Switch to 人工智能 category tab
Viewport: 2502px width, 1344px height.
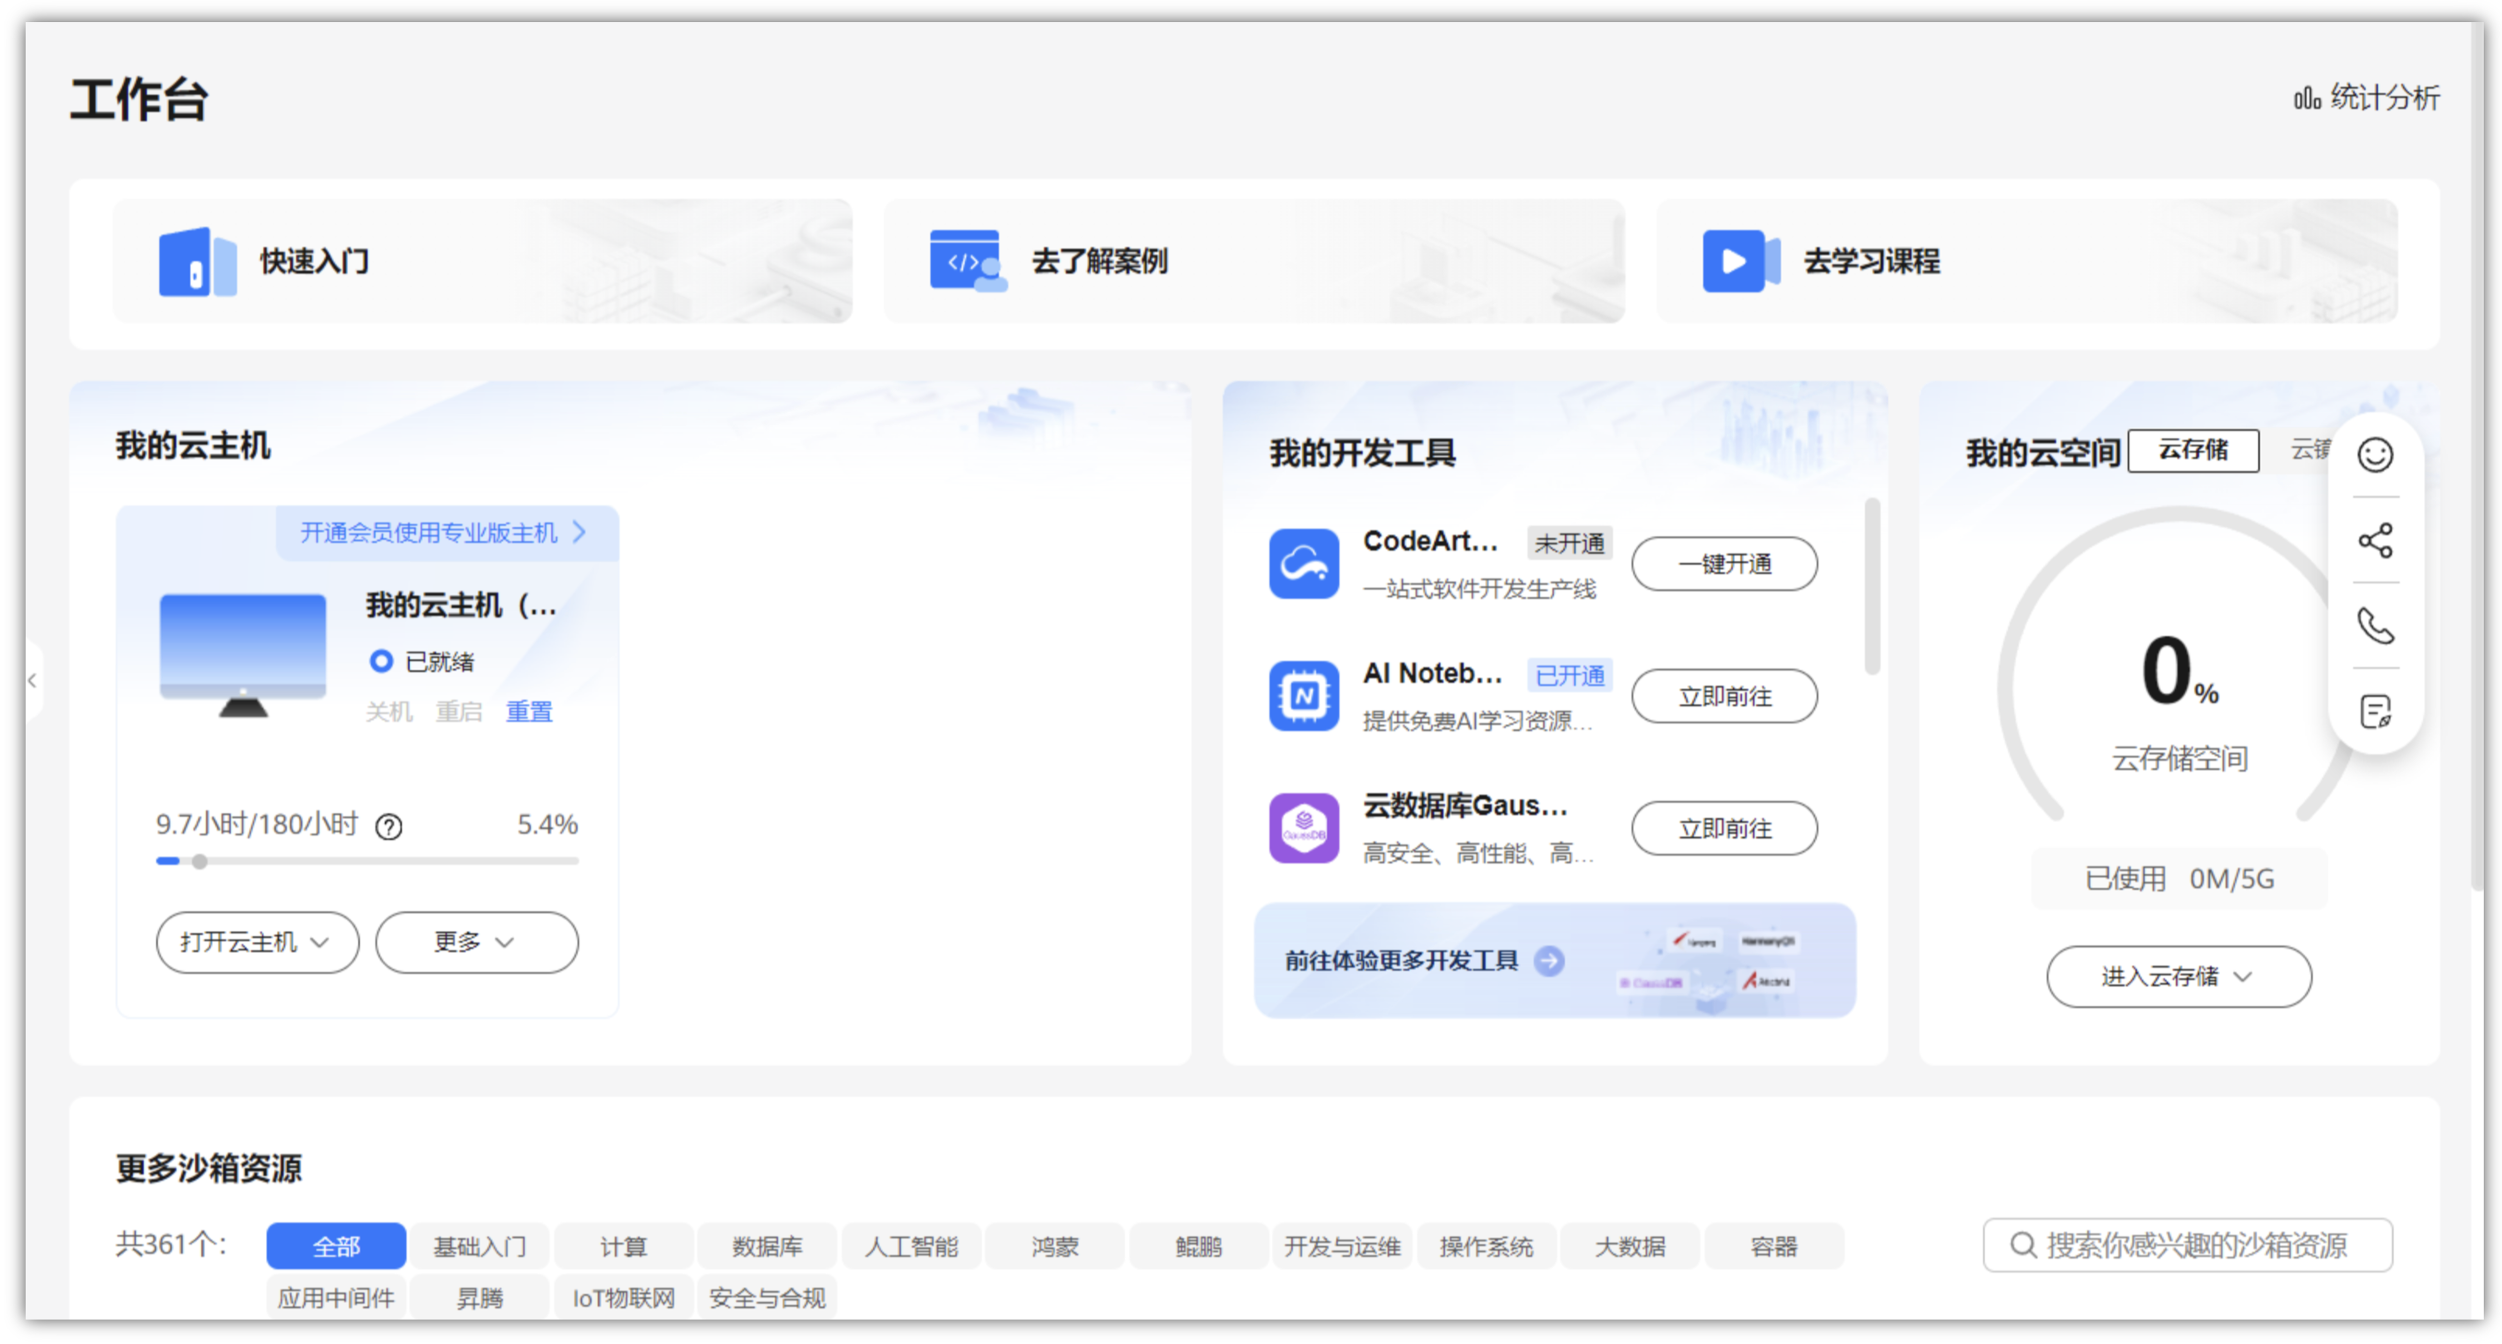911,1246
